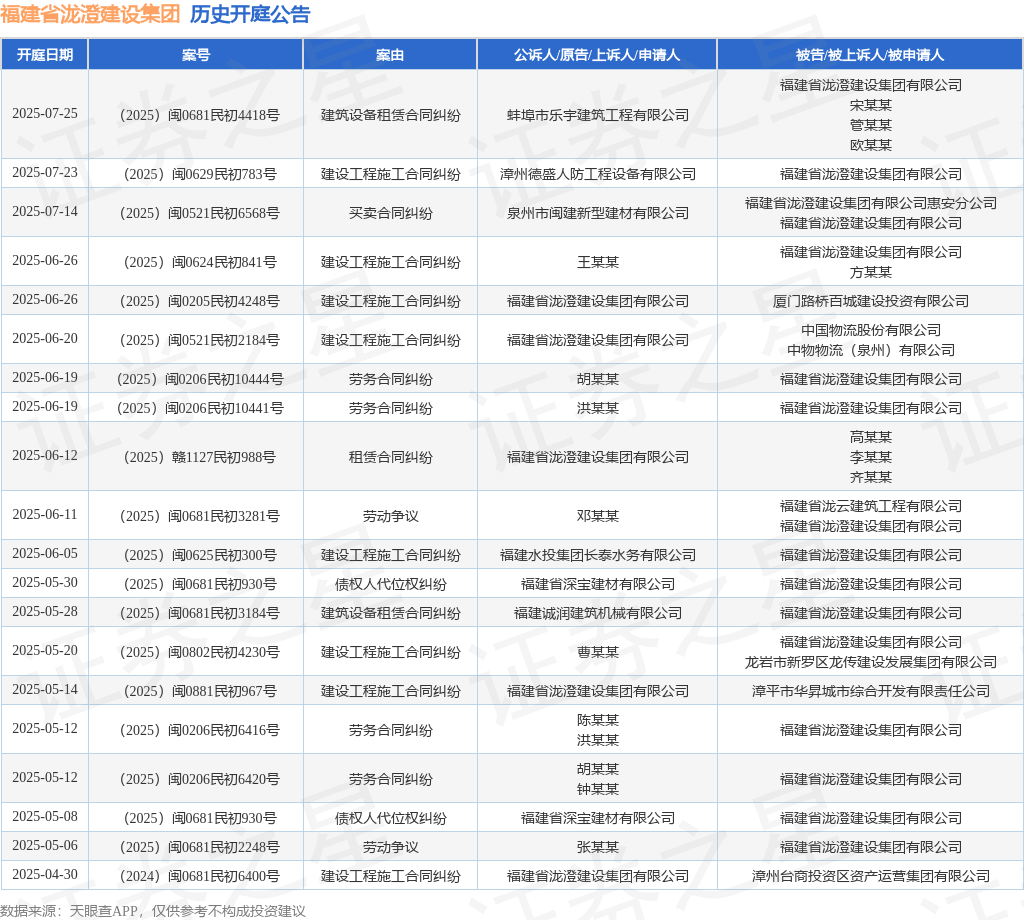Click the 历史开庭公告 heading

click(250, 14)
